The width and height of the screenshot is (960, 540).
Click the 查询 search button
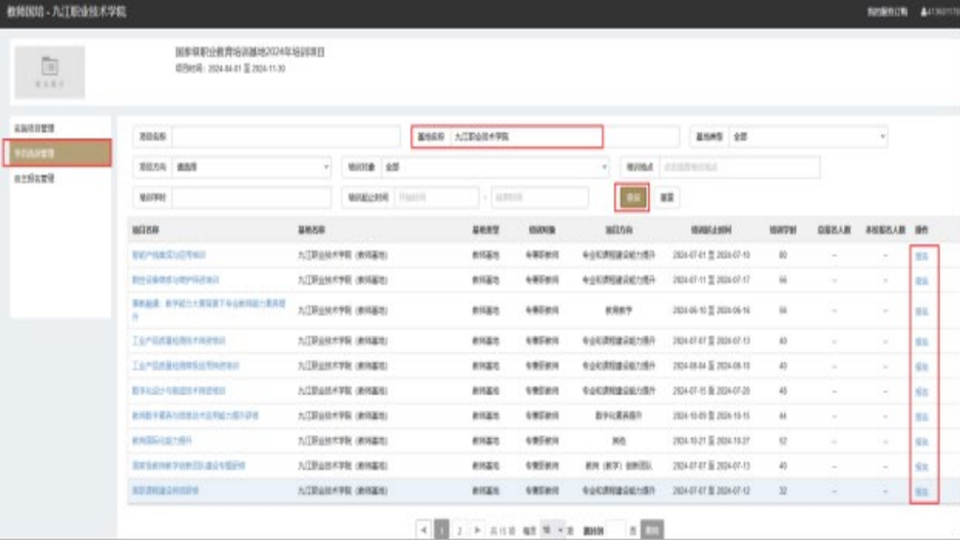pos(632,198)
